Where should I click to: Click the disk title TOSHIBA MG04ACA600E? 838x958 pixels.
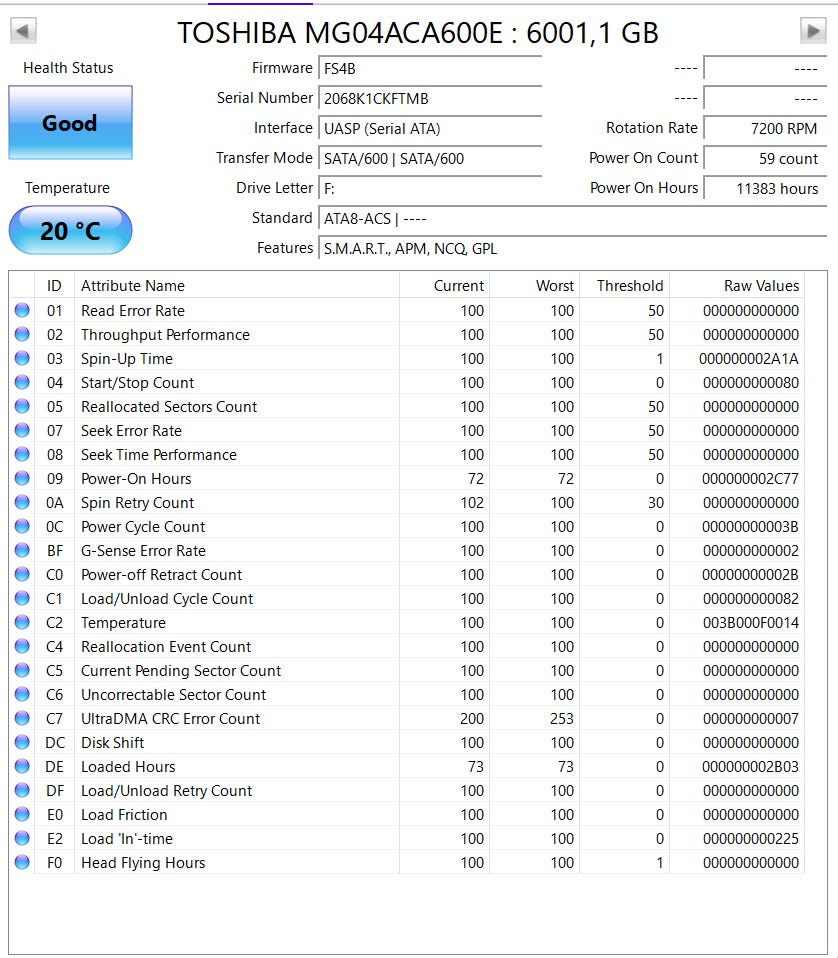(x=418, y=32)
